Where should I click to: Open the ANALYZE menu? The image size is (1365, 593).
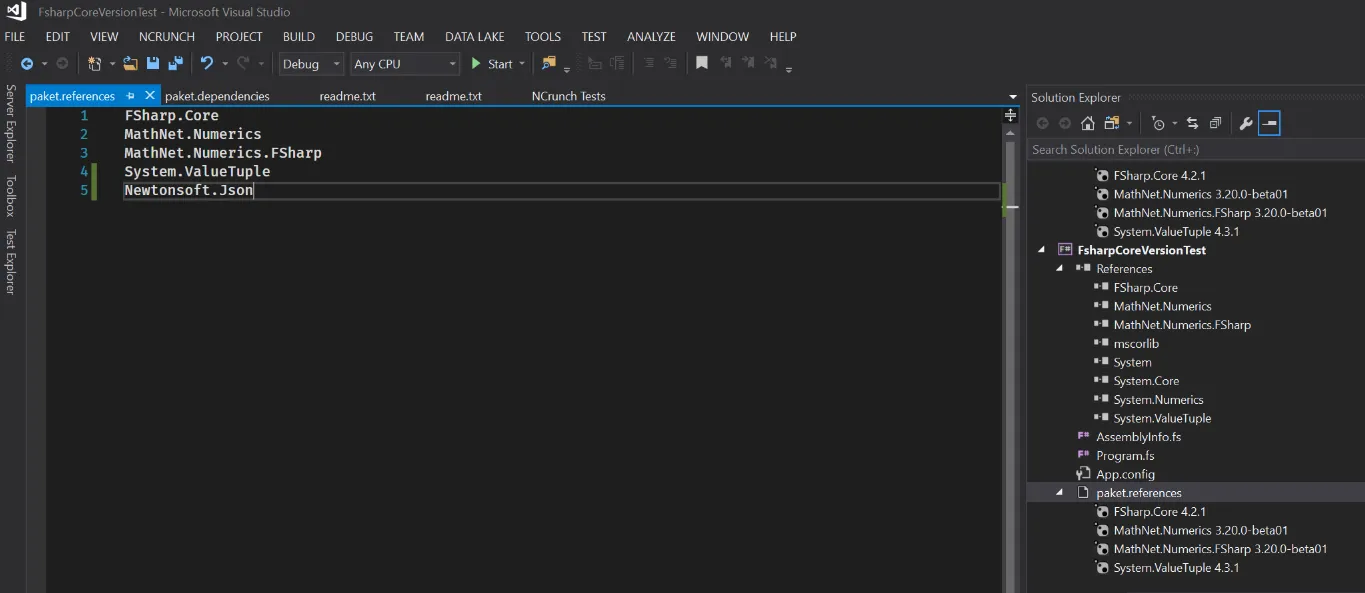[651, 37]
